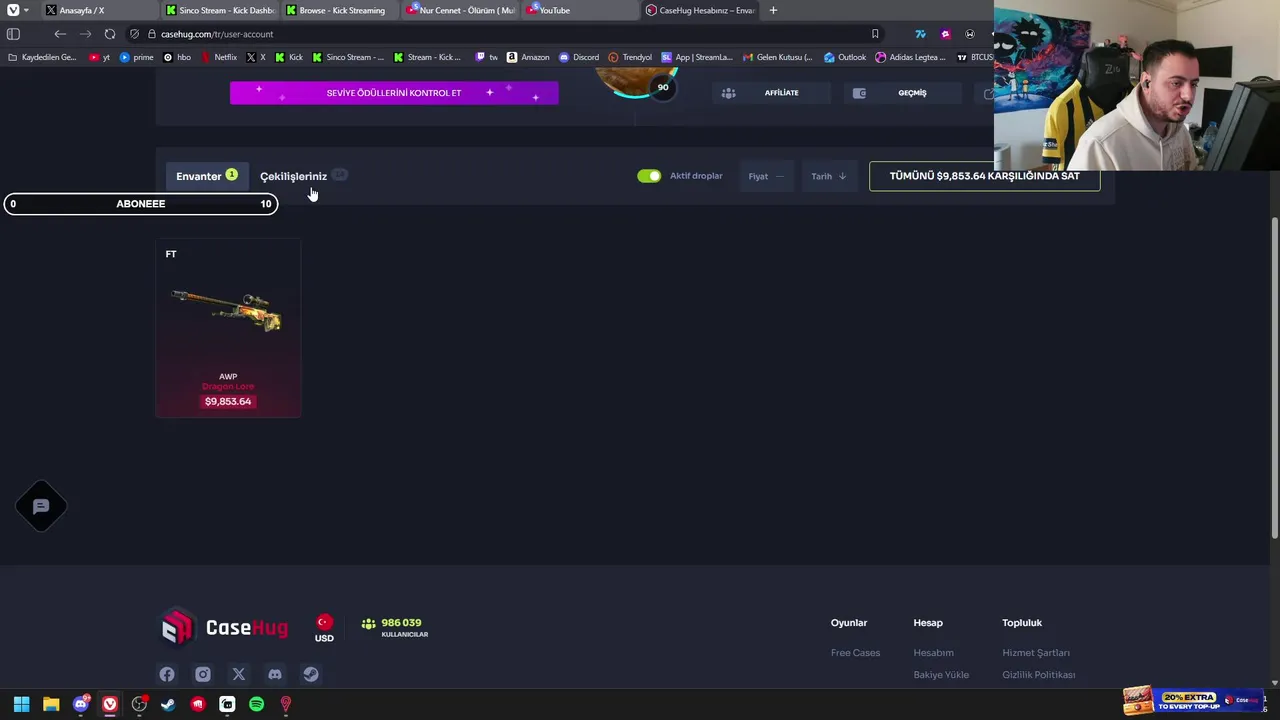Open the Discord bookmark
The width and height of the screenshot is (1280, 720).
point(579,57)
